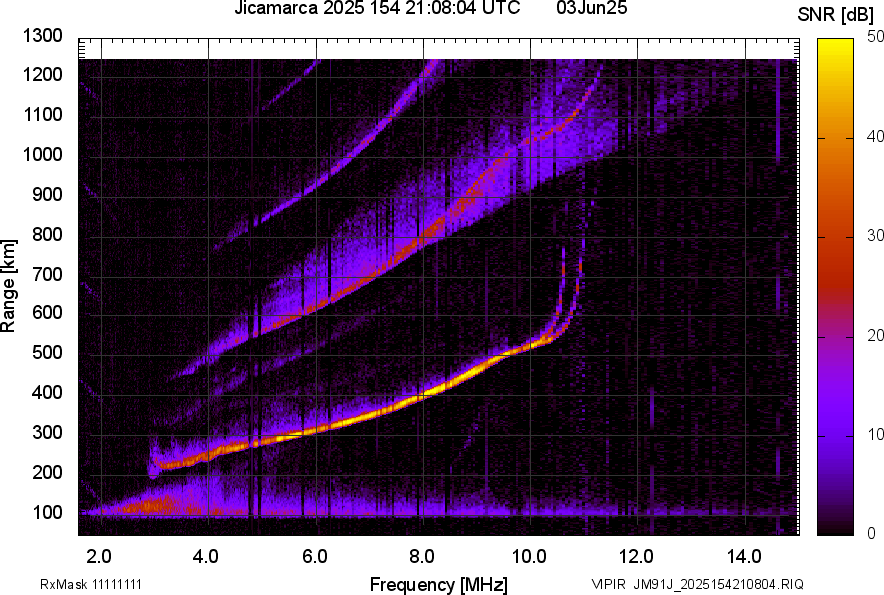Click the frequency tick label '8.0'

pyautogui.click(x=422, y=557)
